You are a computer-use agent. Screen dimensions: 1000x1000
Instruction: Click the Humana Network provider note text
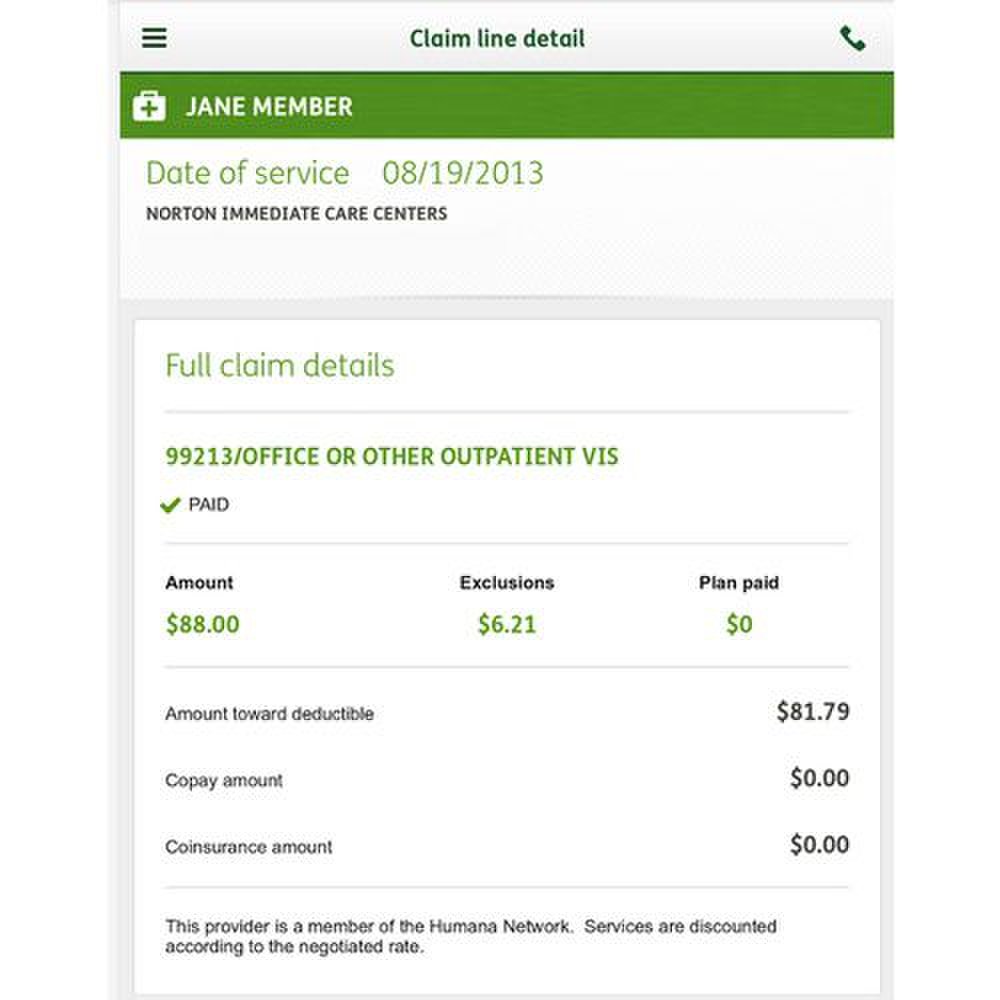[x=470, y=936]
